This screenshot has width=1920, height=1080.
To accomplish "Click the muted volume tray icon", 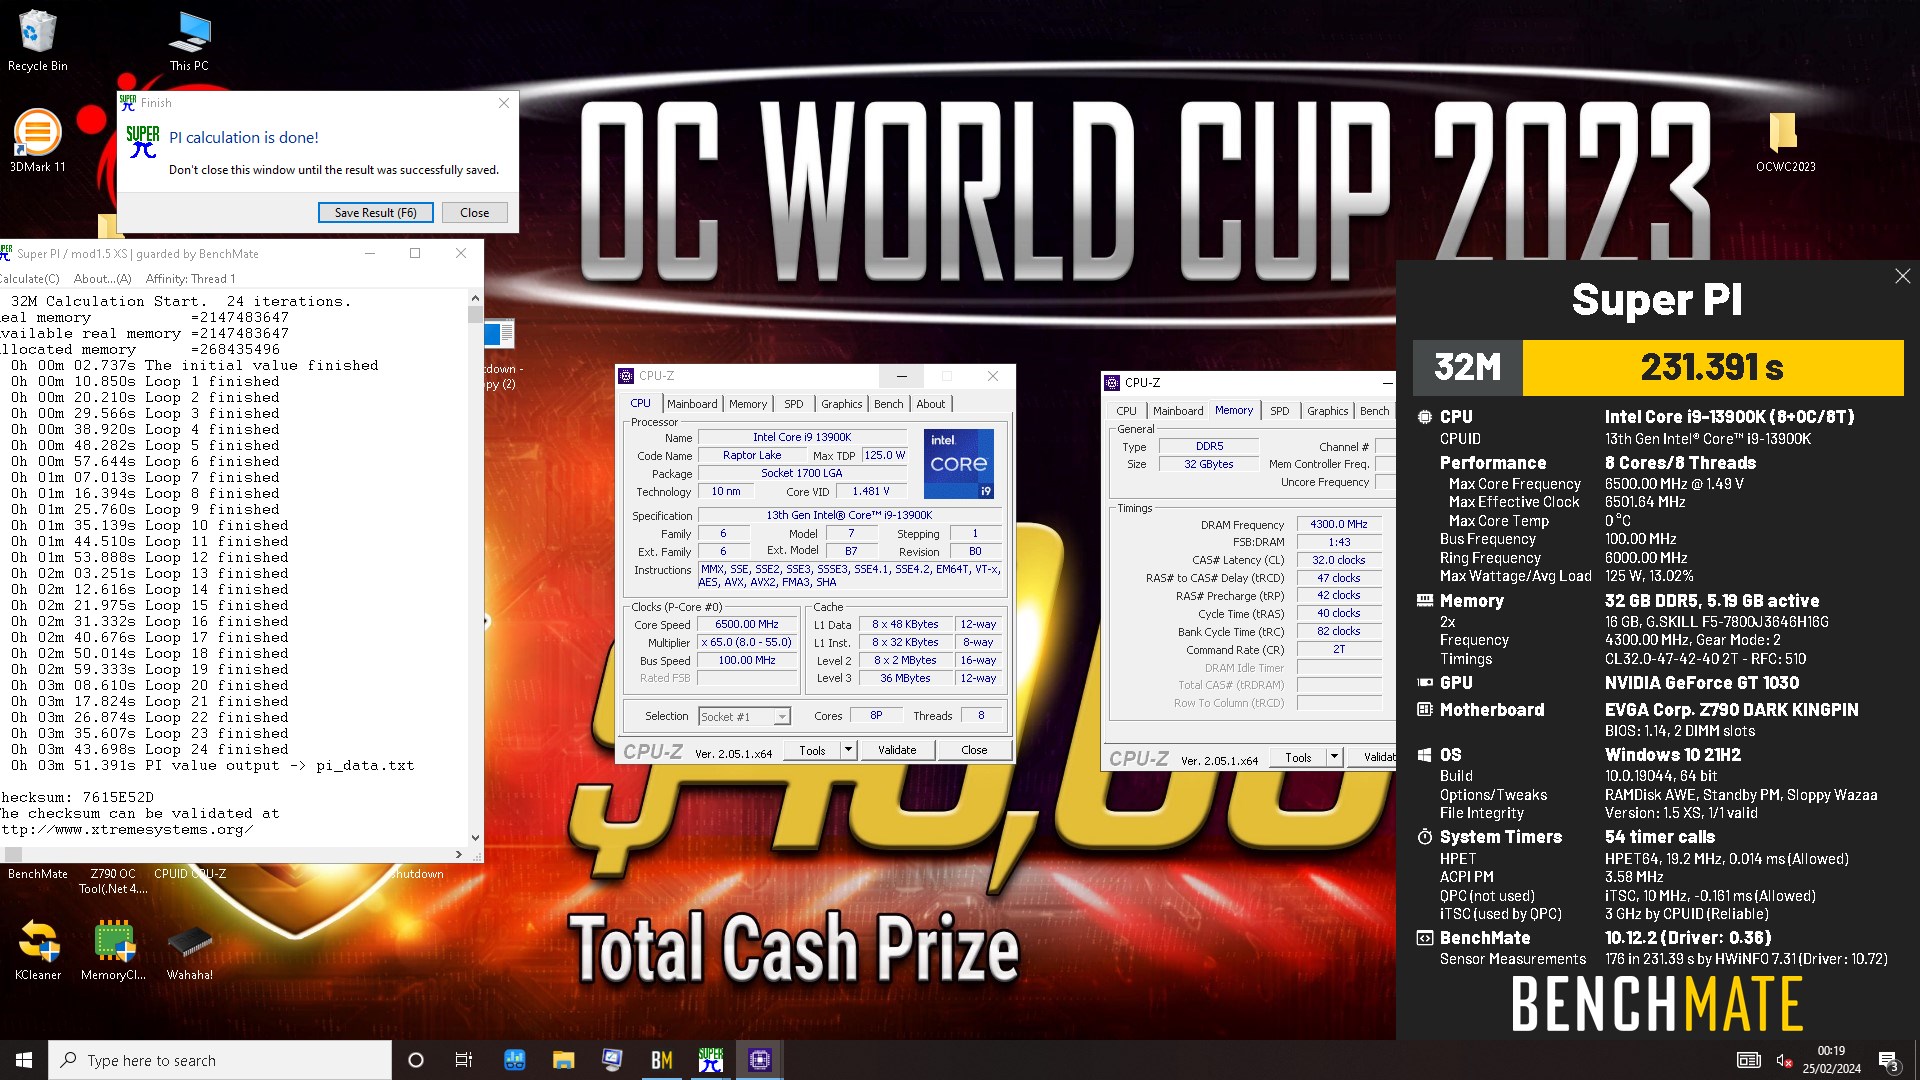I will [x=1784, y=1060].
